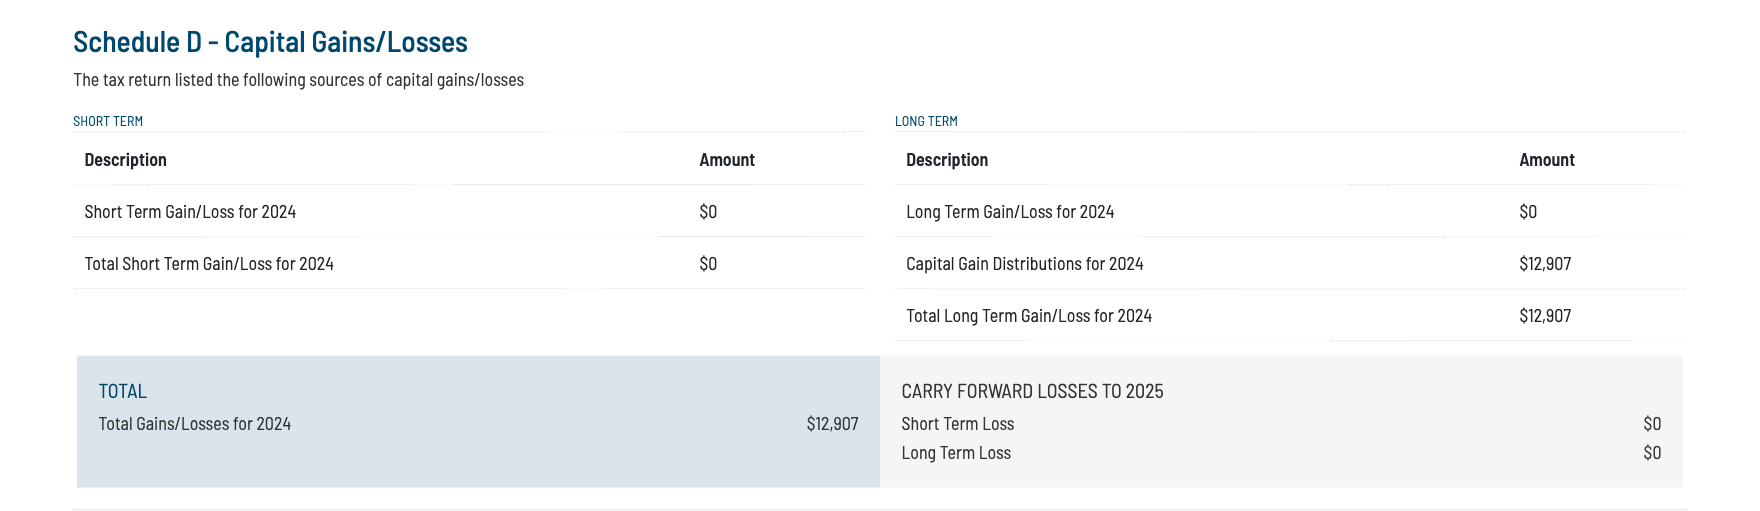Click the Short Term Loss carry forward line
The image size is (1760, 511).
(958, 424)
